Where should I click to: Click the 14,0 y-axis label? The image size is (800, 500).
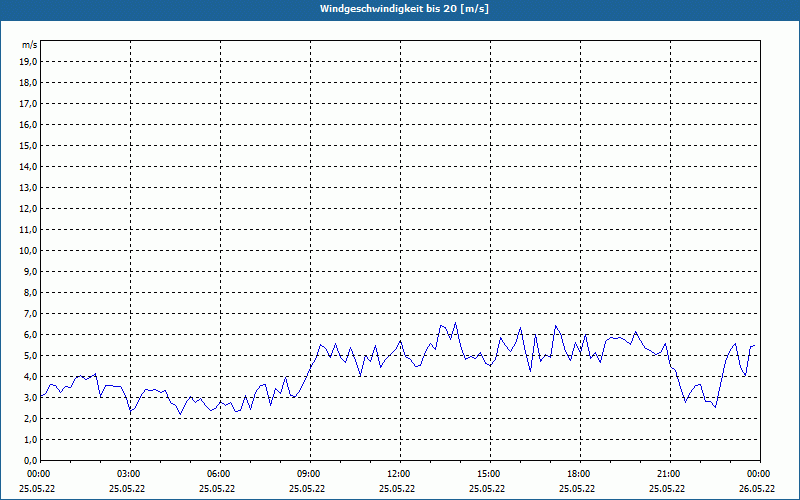(x=28, y=166)
